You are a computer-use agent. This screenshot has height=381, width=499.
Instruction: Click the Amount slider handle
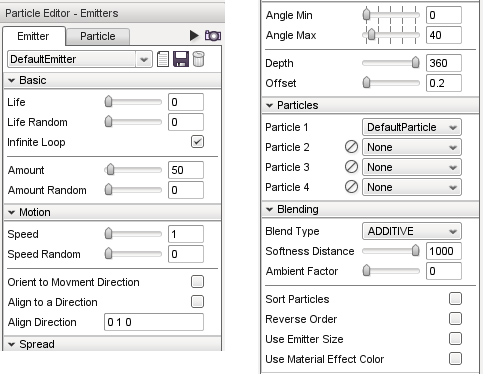(x=110, y=170)
